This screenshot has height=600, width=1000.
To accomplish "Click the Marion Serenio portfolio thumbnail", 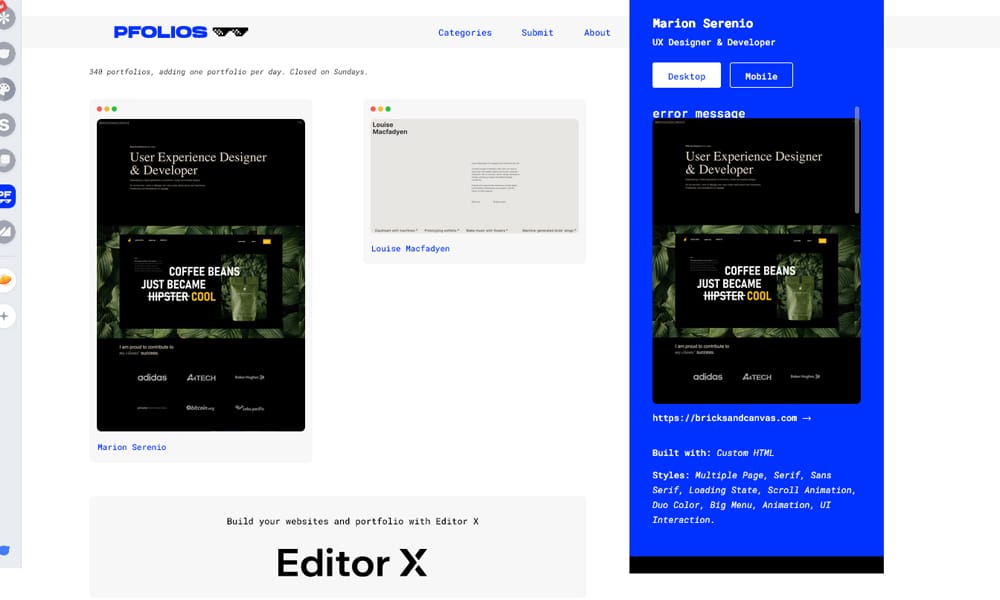I will 201,275.
